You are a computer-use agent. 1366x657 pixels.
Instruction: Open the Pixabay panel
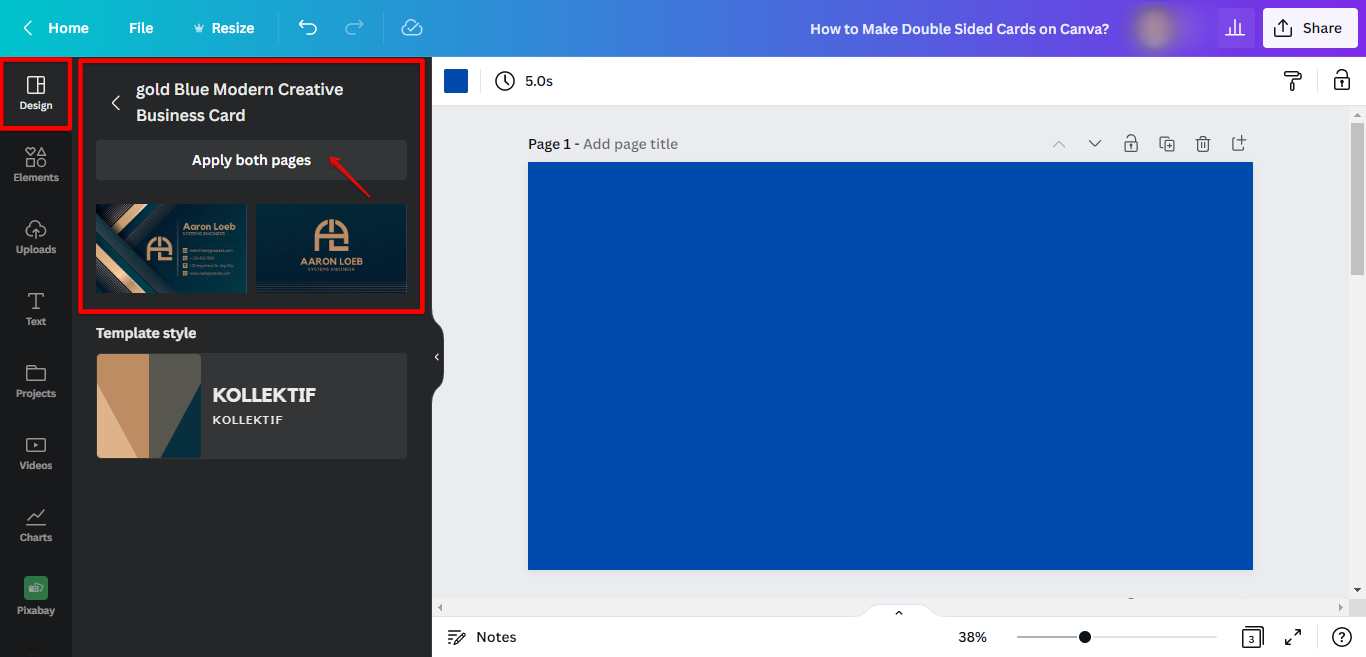(x=36, y=595)
